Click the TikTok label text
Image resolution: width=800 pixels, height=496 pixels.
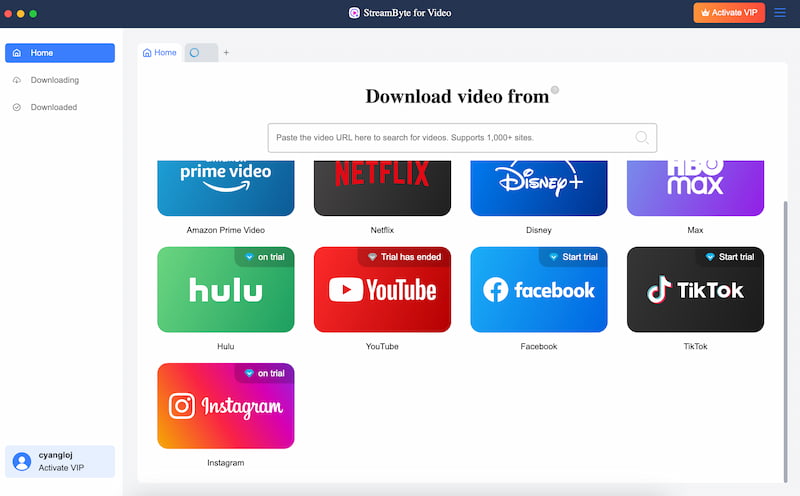tap(695, 346)
